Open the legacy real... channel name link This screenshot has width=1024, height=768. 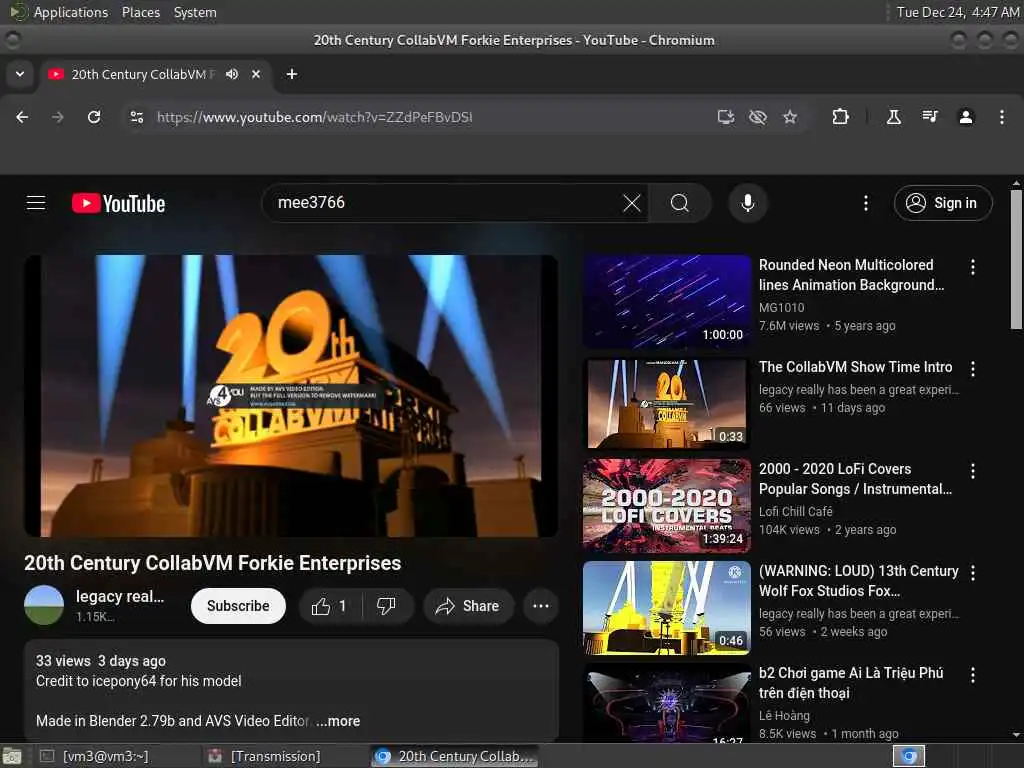coord(120,596)
